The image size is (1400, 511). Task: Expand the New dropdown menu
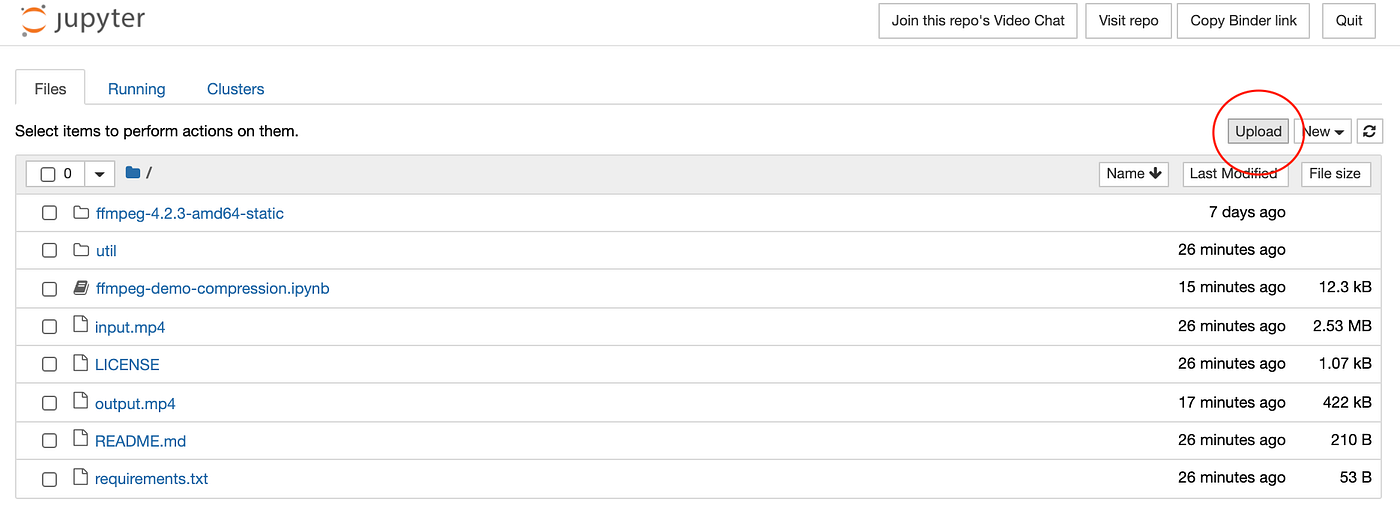click(x=1322, y=131)
